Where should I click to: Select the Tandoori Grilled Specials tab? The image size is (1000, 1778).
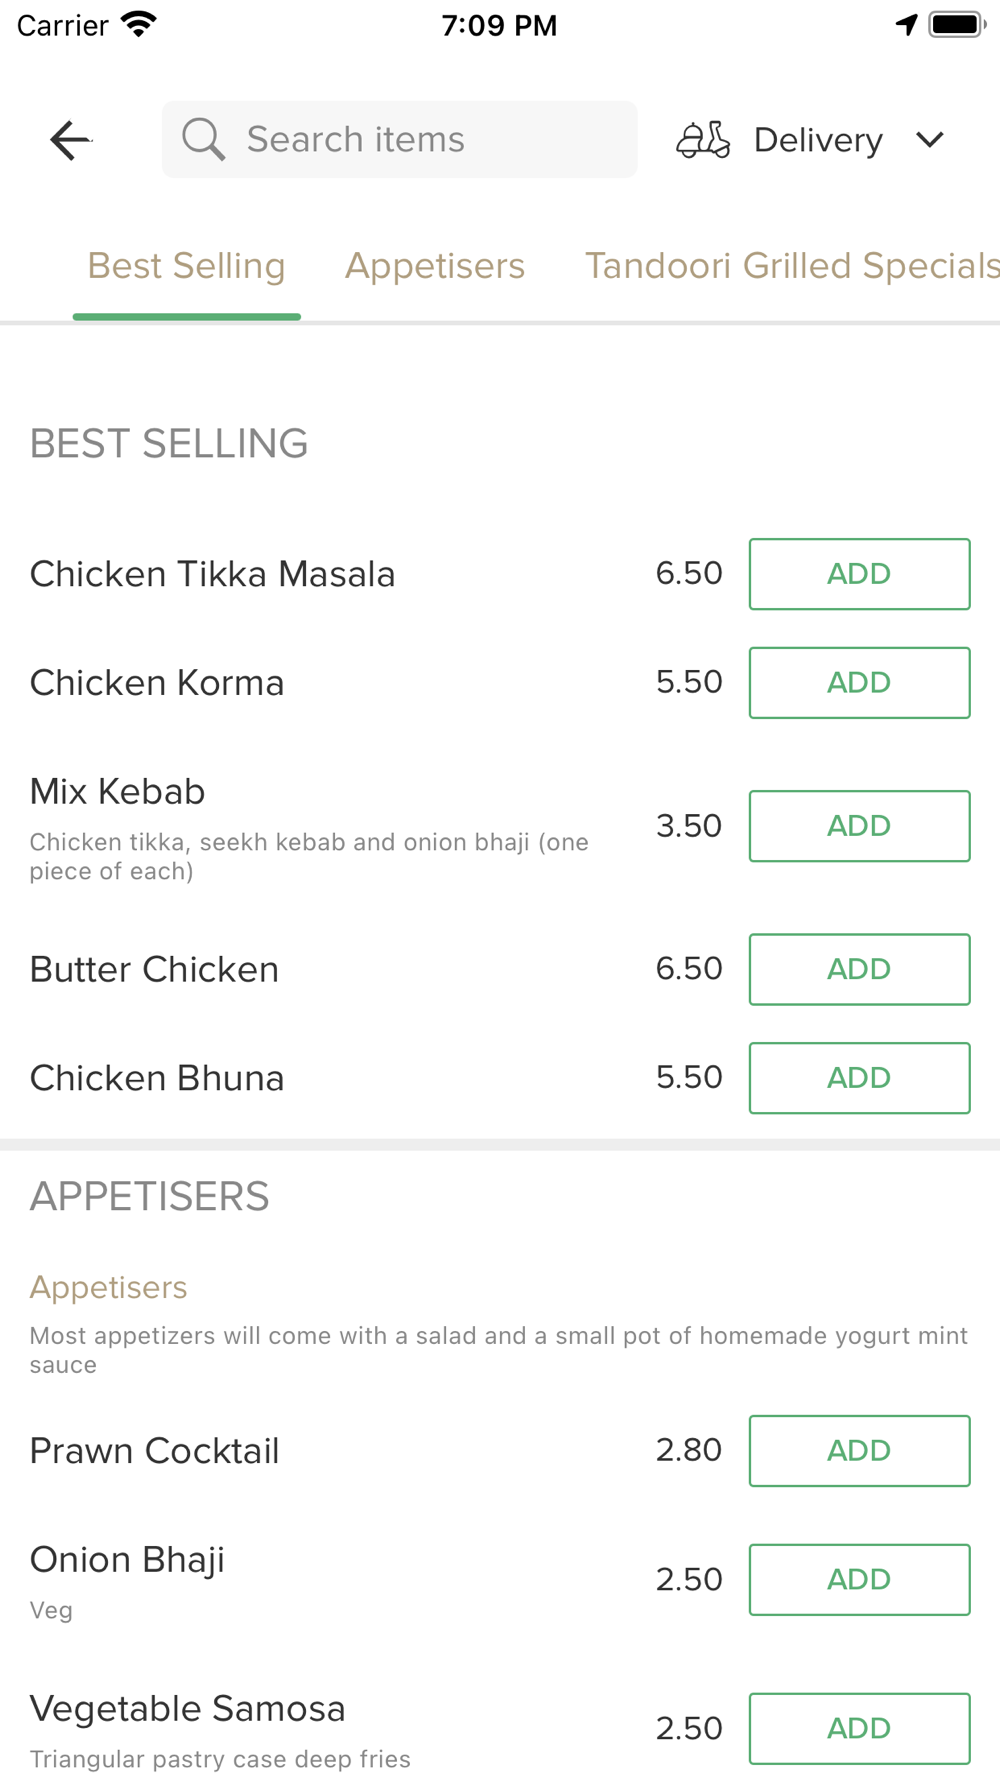pyautogui.click(x=791, y=266)
